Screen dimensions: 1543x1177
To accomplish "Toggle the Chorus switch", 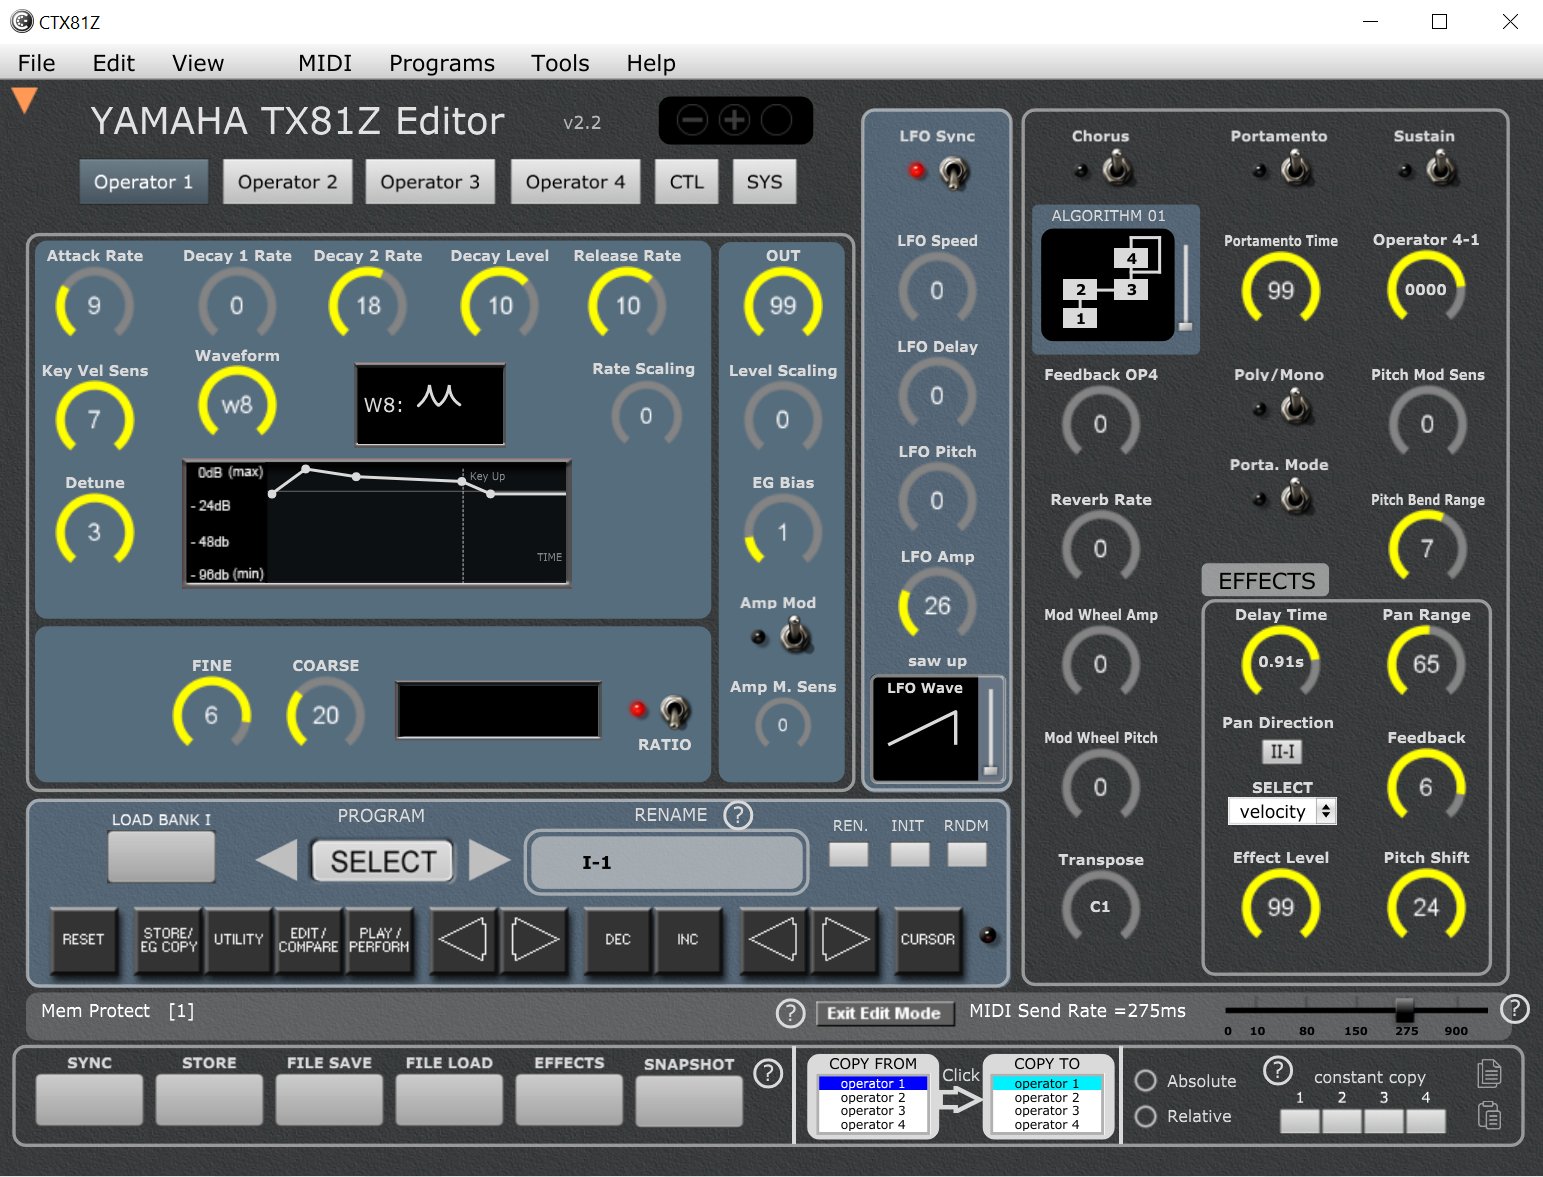I will pos(1117,169).
